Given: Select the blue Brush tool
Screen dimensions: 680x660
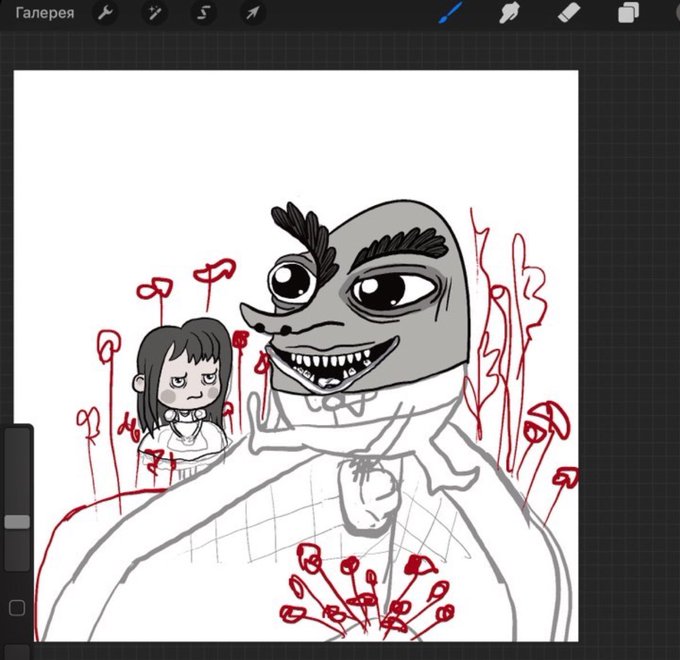Looking at the screenshot, I should tap(450, 13).
